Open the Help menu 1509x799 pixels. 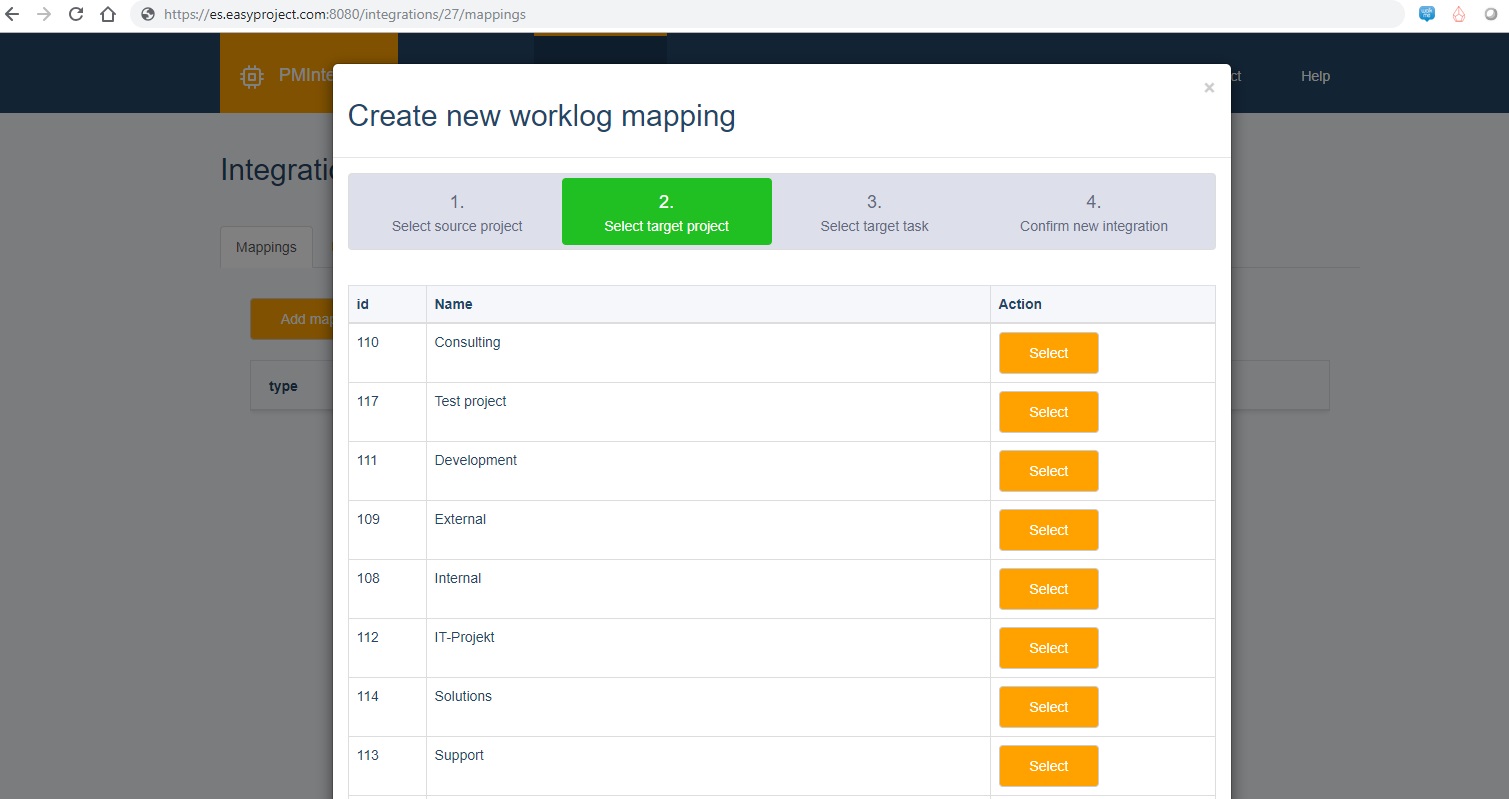(1315, 76)
